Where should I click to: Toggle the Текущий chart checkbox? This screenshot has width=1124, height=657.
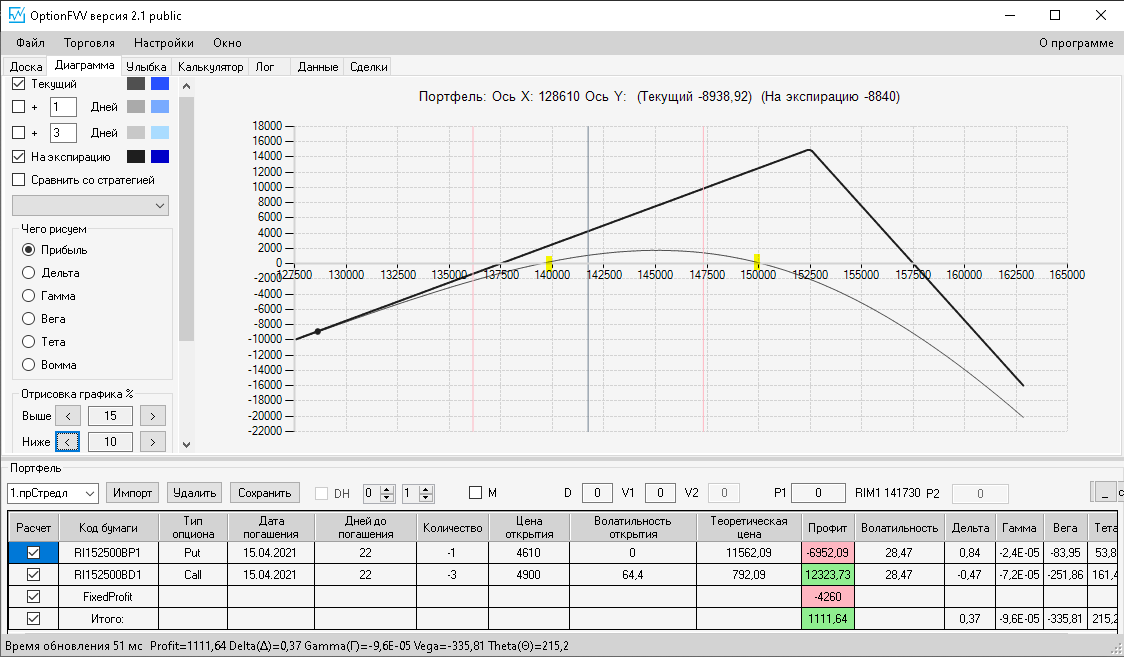pos(19,84)
